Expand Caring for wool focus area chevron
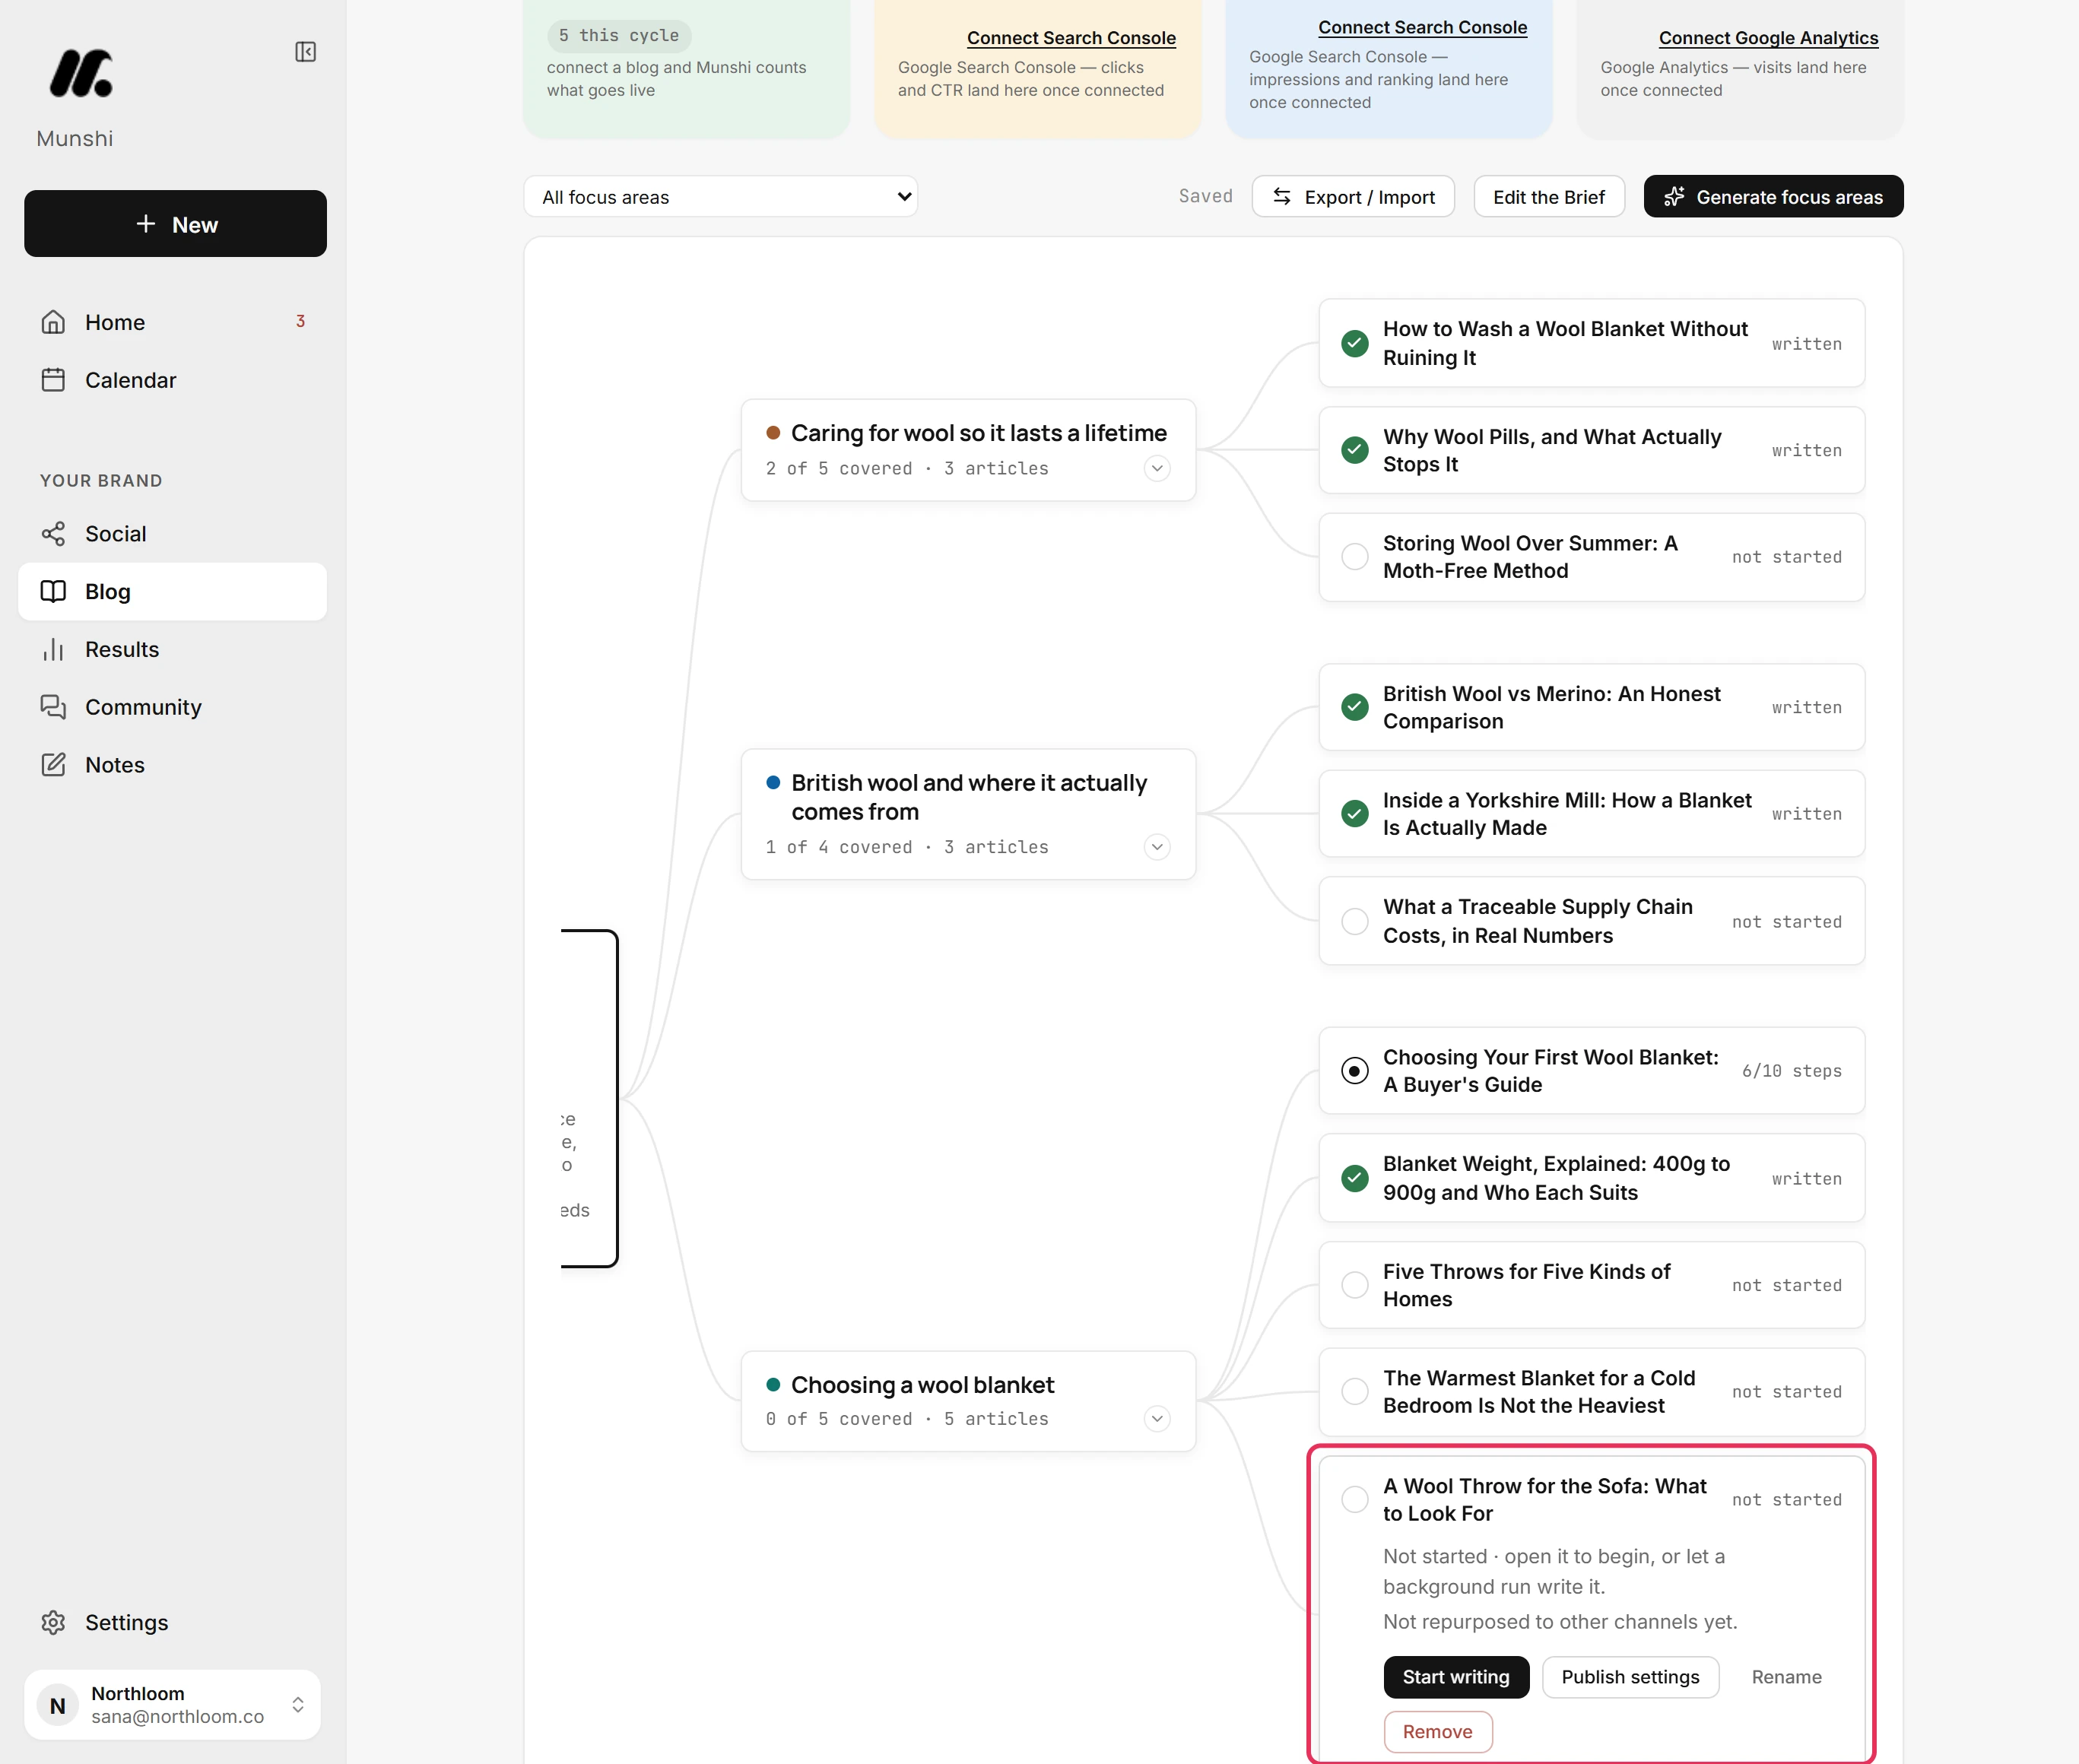Viewport: 2079px width, 1764px height. pyautogui.click(x=1157, y=468)
